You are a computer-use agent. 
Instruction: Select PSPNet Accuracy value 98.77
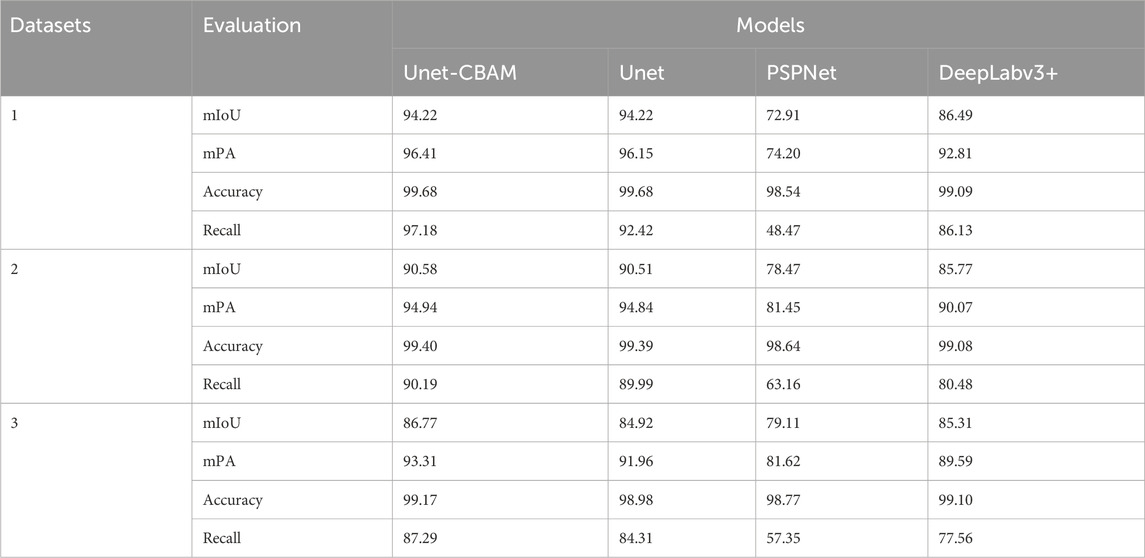[x=784, y=500]
